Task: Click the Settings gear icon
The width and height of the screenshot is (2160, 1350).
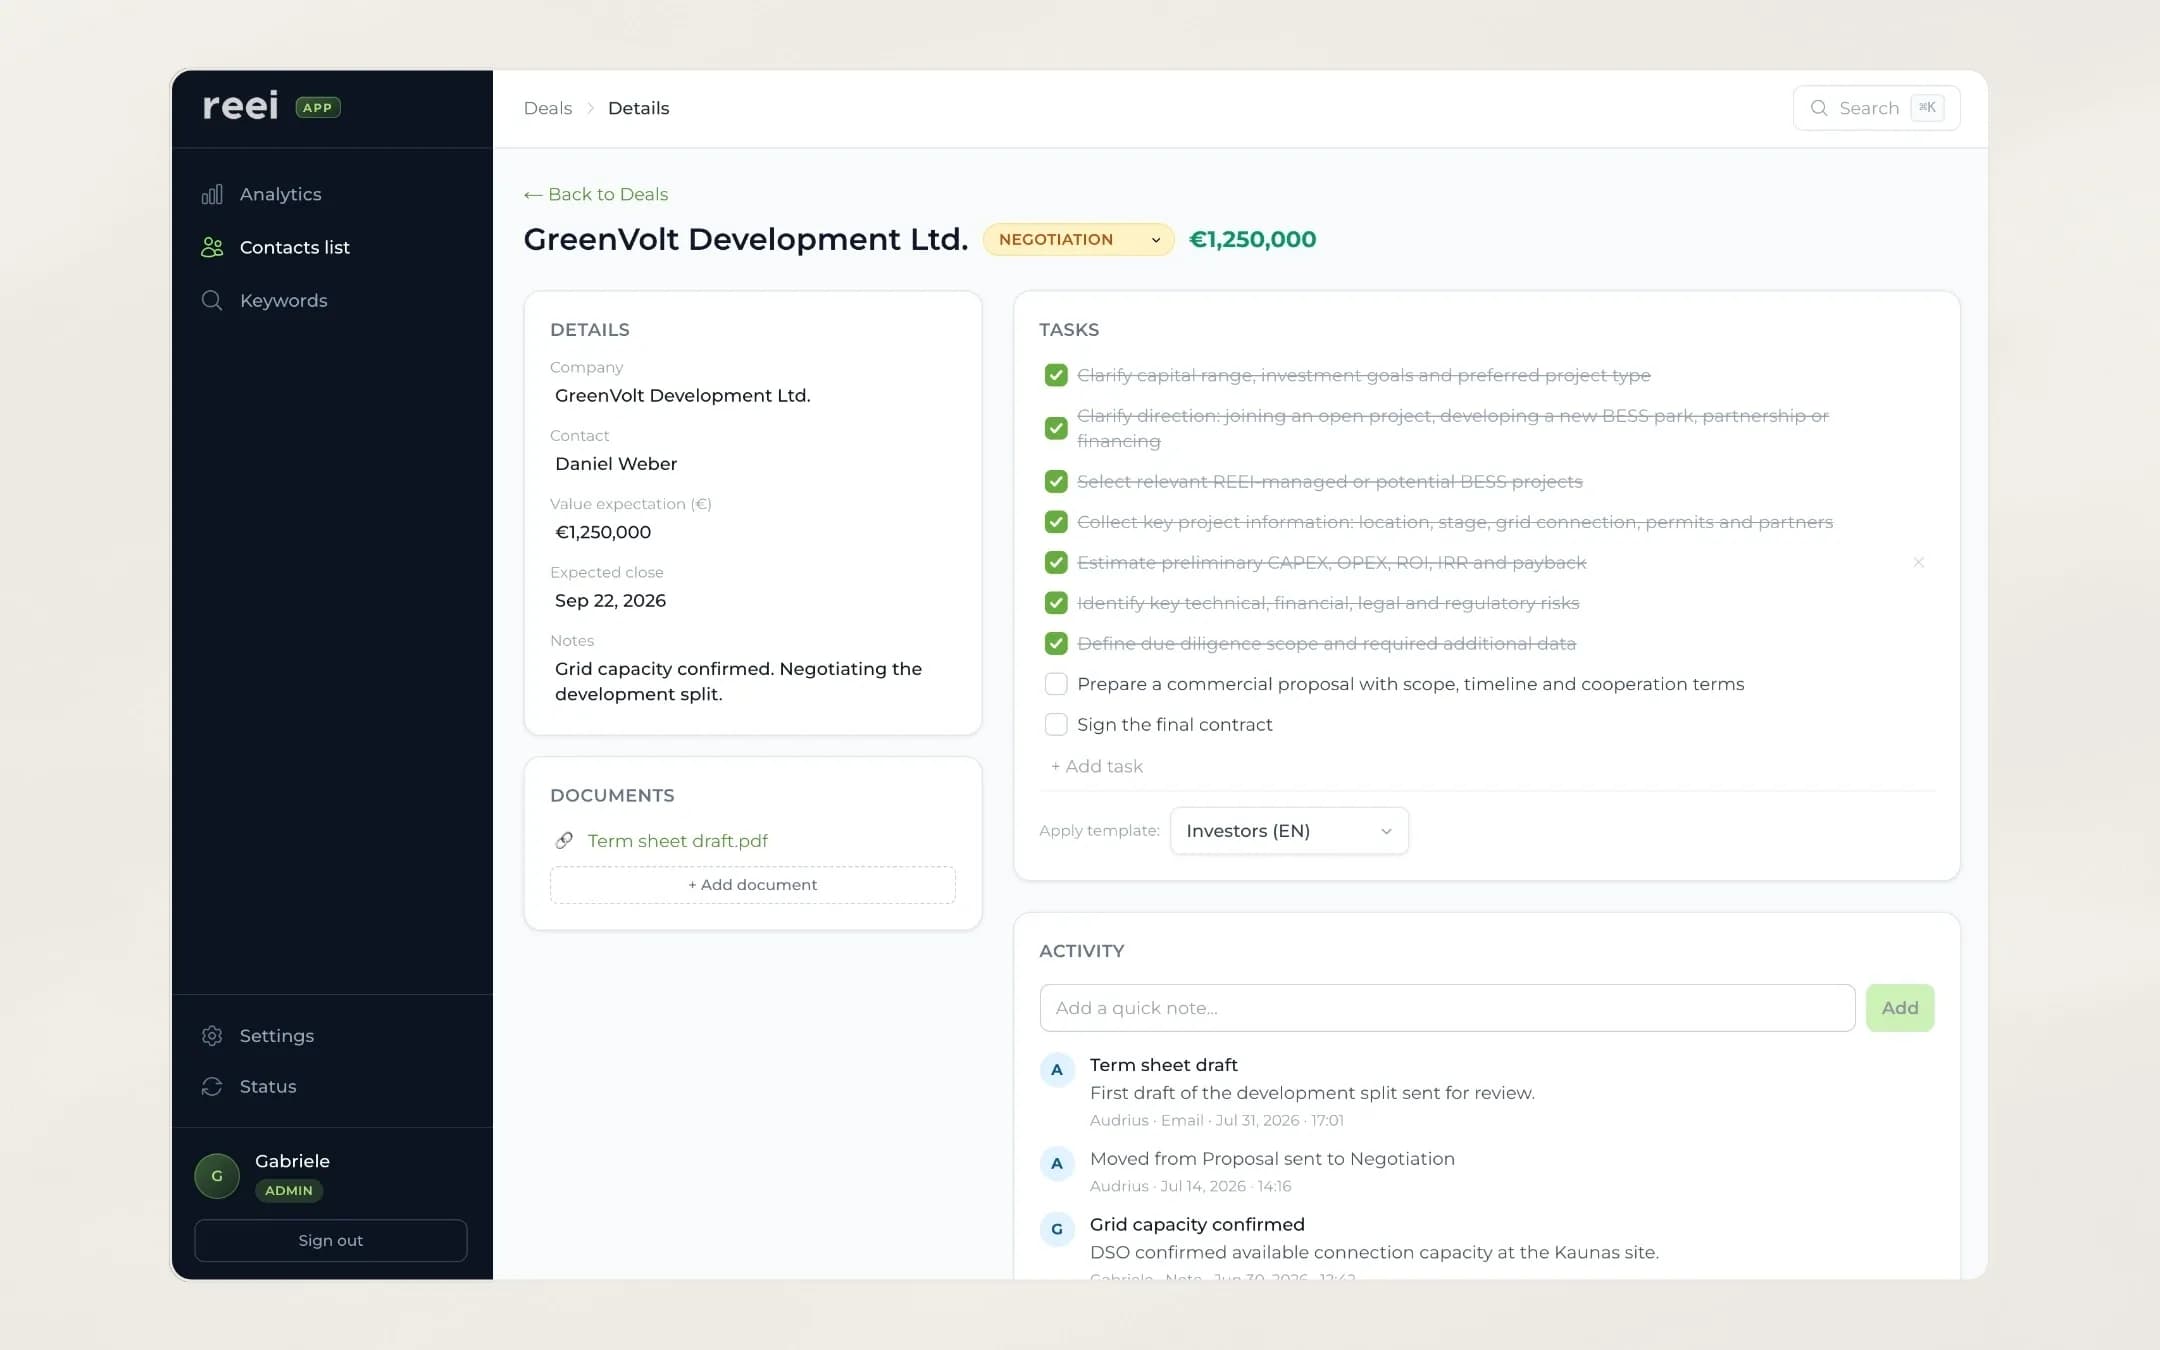Action: pyautogui.click(x=212, y=1036)
